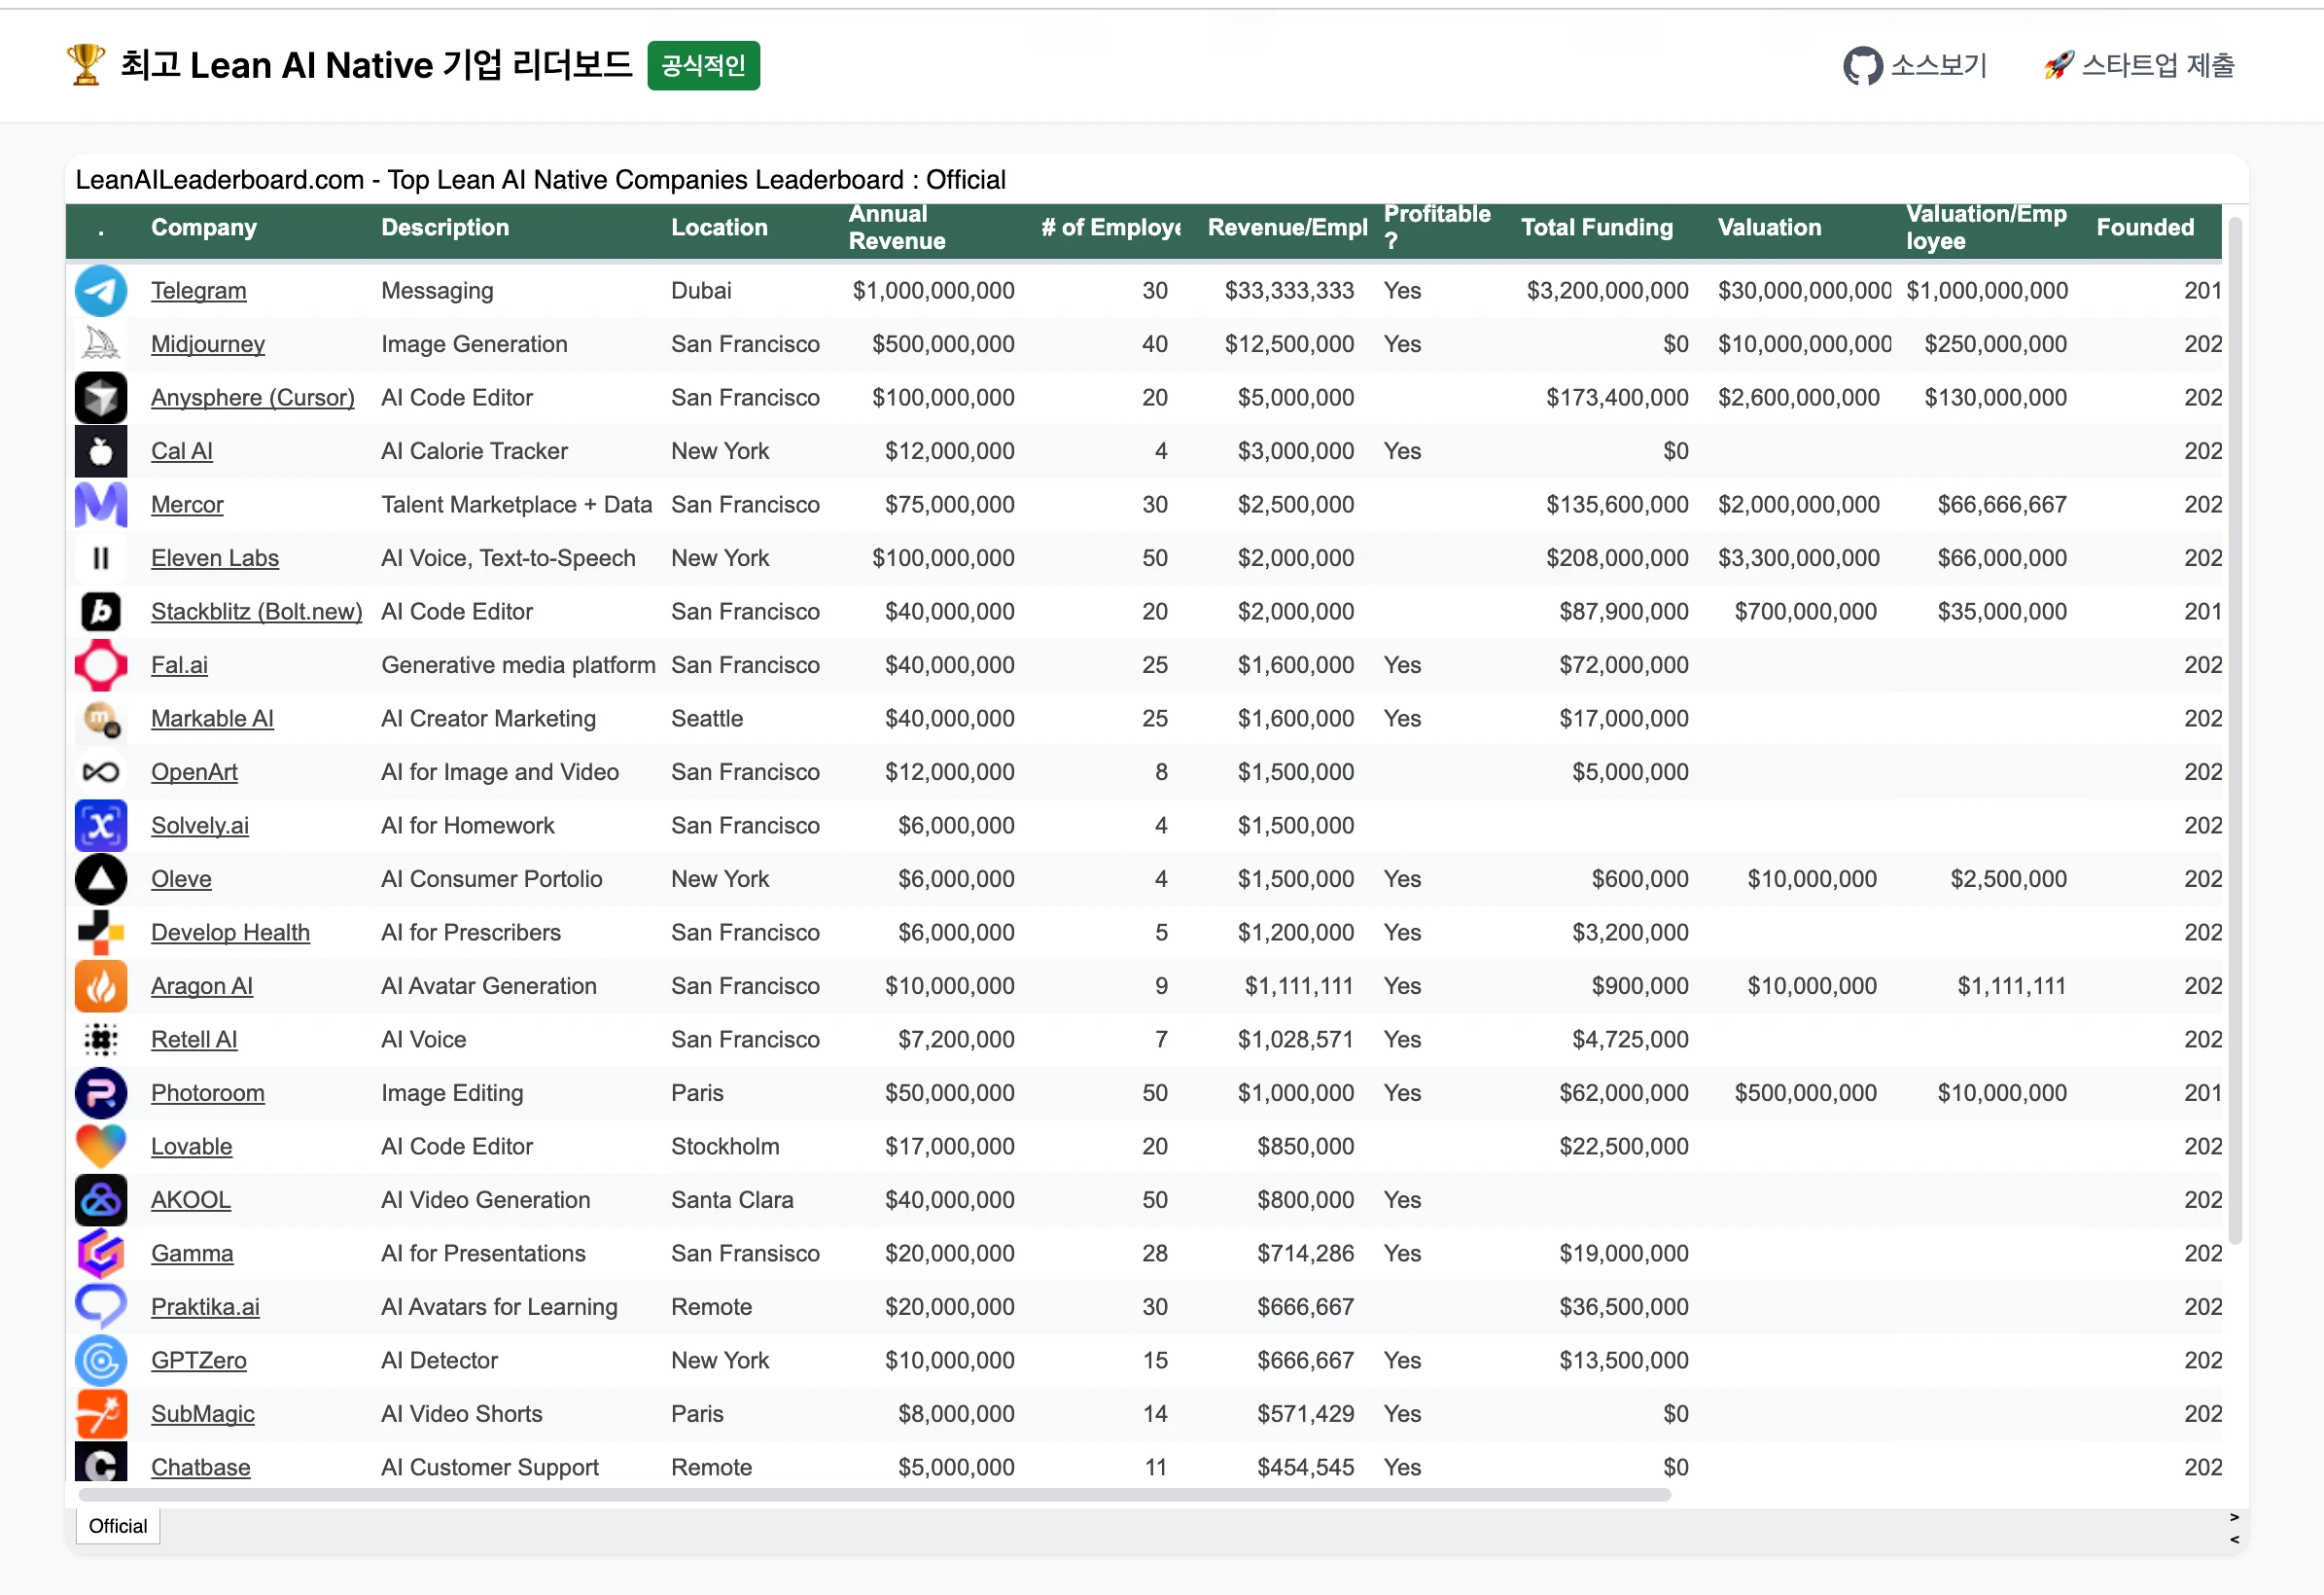
Task: Click the GitHub icon beside 소스보기
Action: 1862,66
